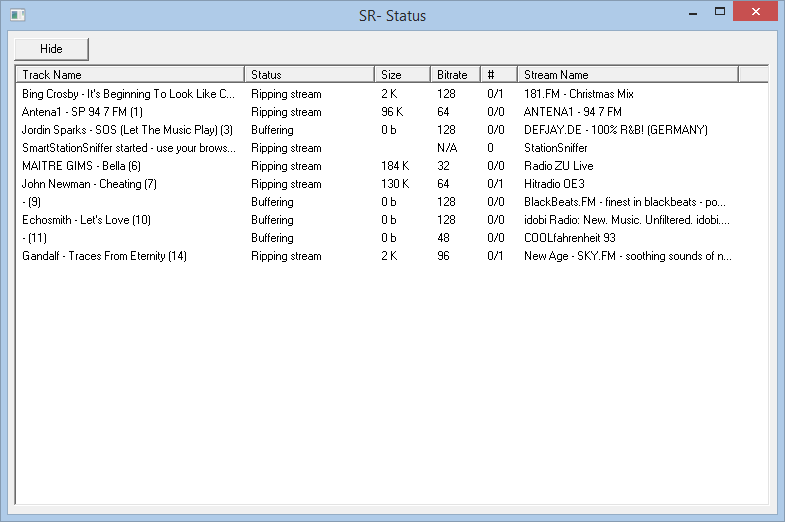Image resolution: width=785 pixels, height=522 pixels.
Task: Select the MAITRE GIMS - Bella row
Action: (x=392, y=166)
